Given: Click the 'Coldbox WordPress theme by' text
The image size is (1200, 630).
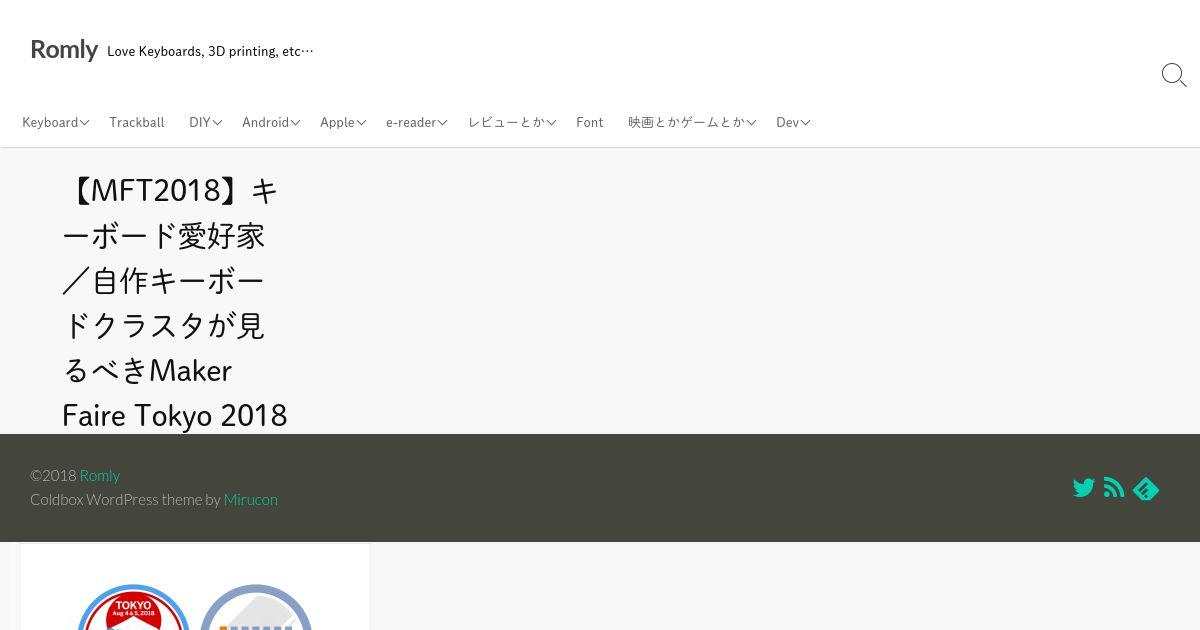Looking at the screenshot, I should point(125,499).
